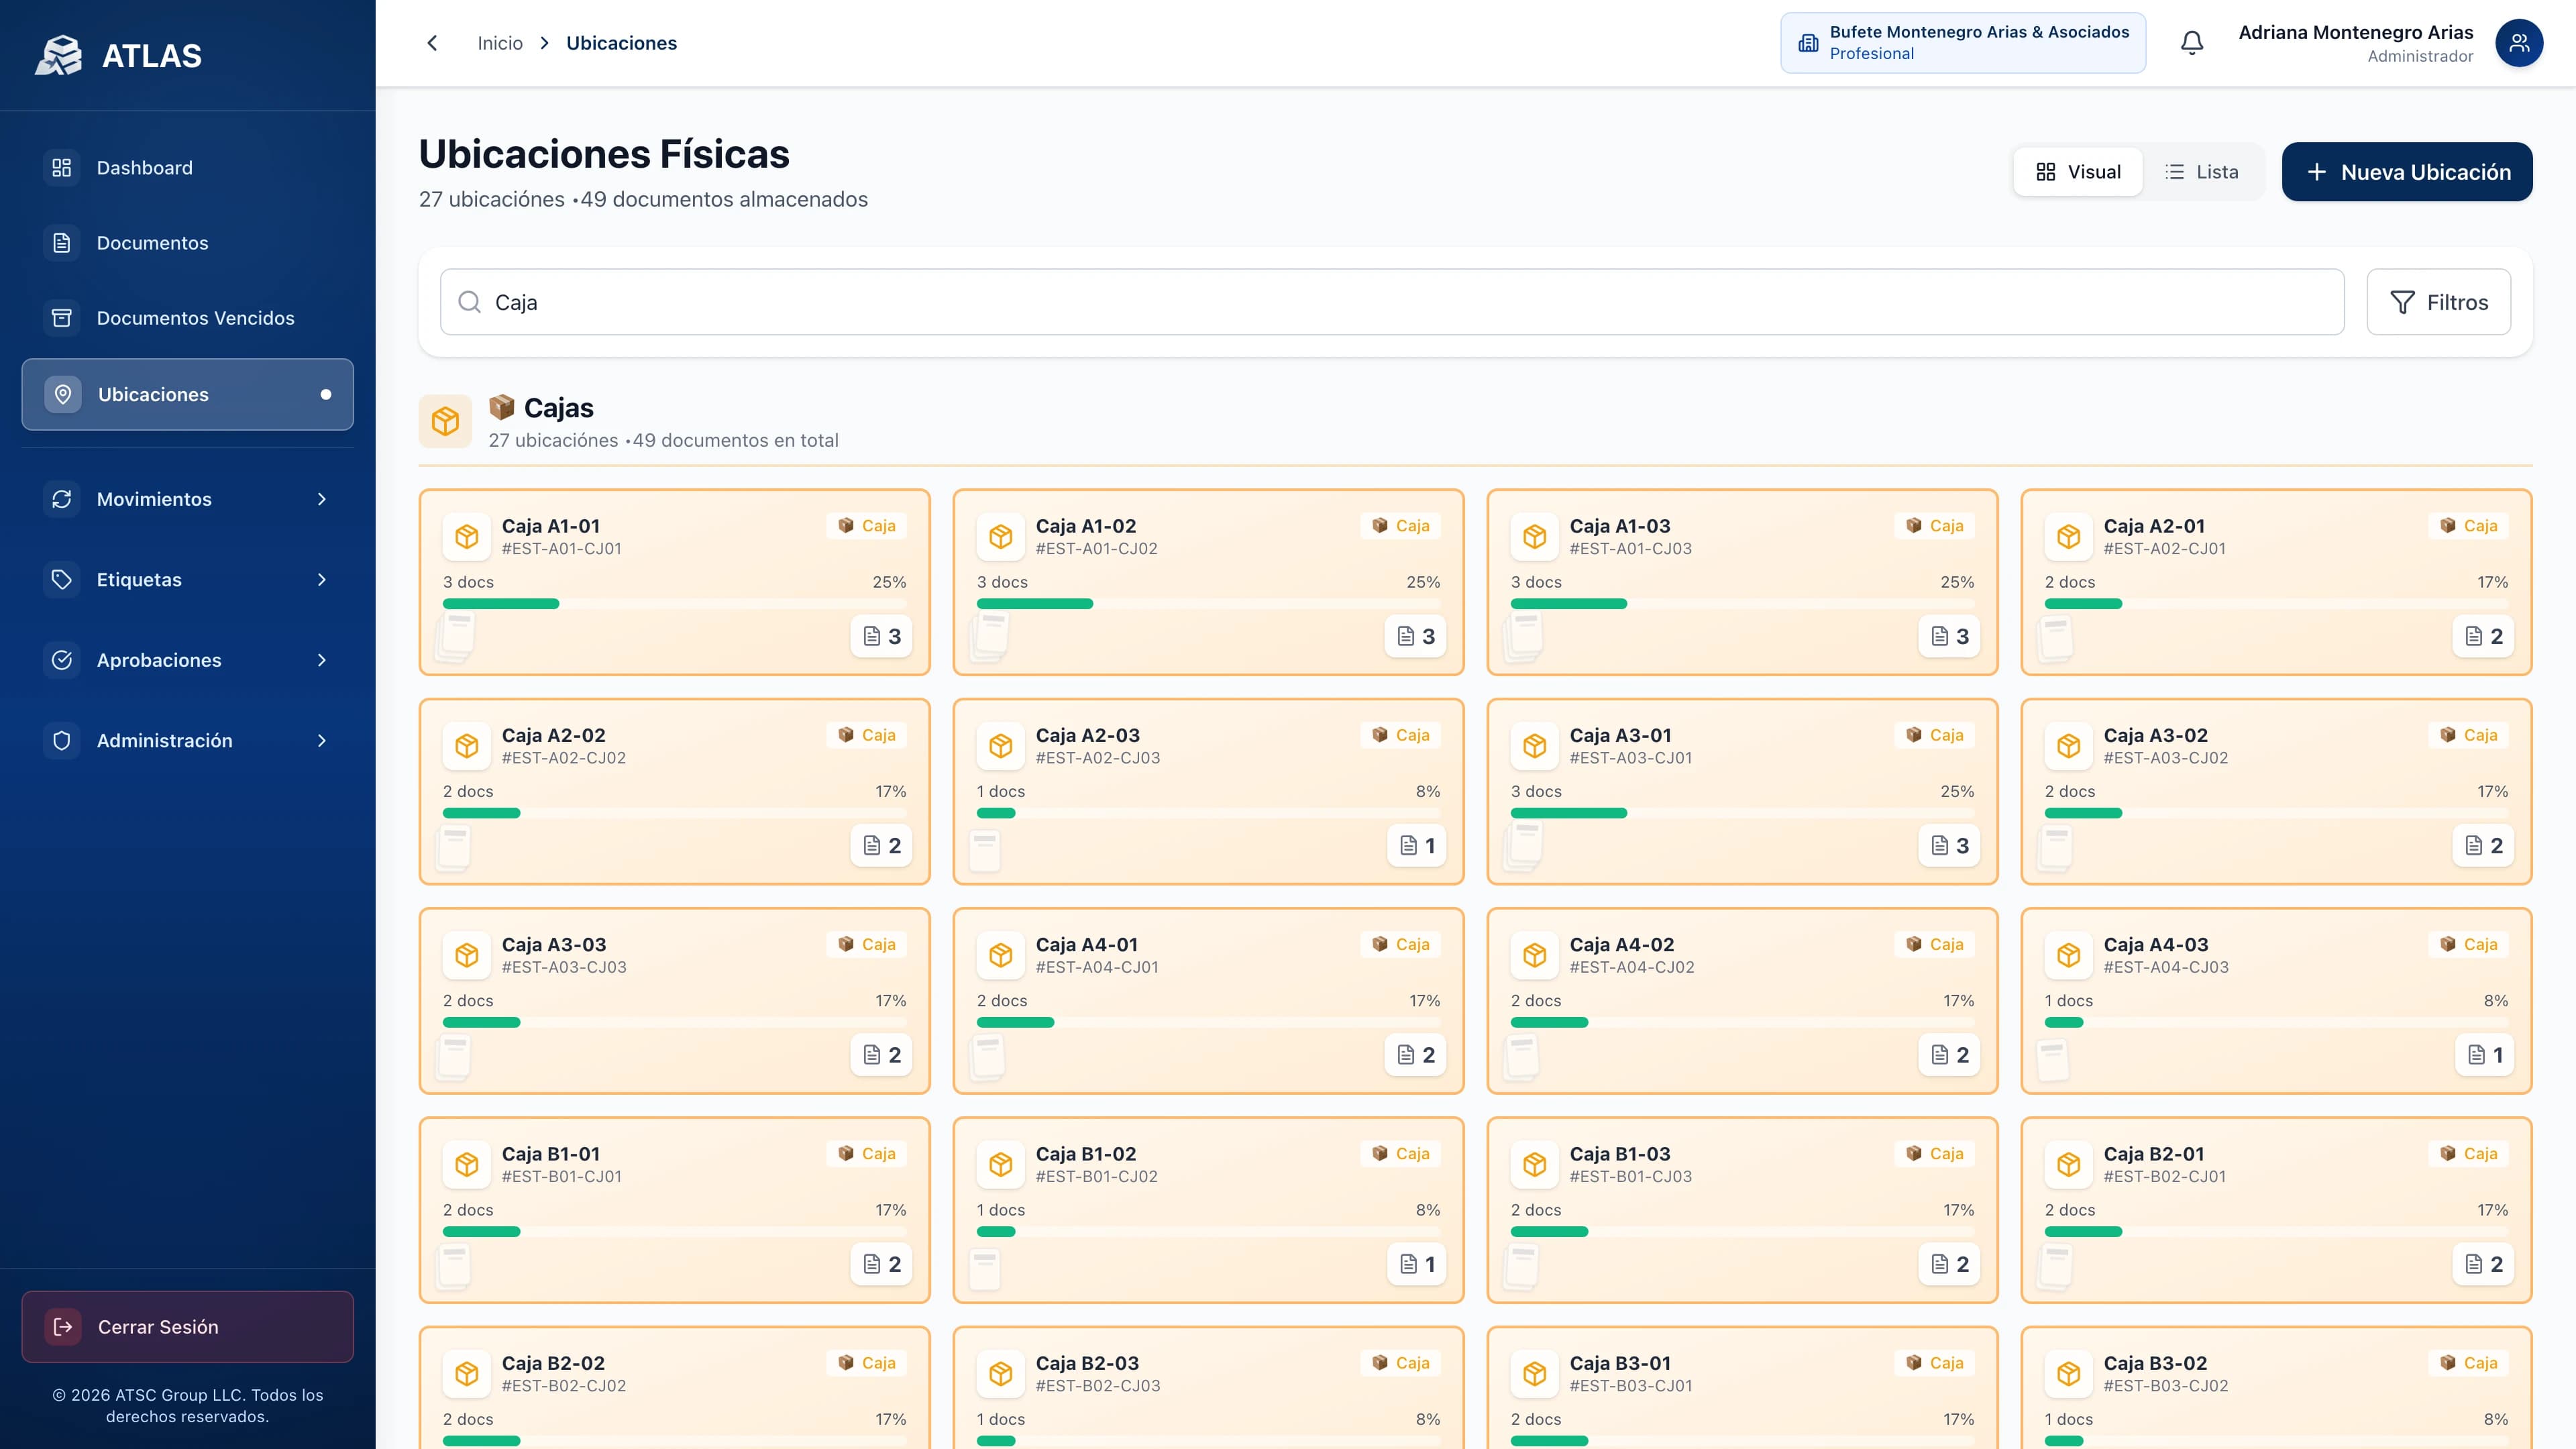The width and height of the screenshot is (2576, 1449).
Task: Click the ATLAS logo icon
Action: point(59,55)
